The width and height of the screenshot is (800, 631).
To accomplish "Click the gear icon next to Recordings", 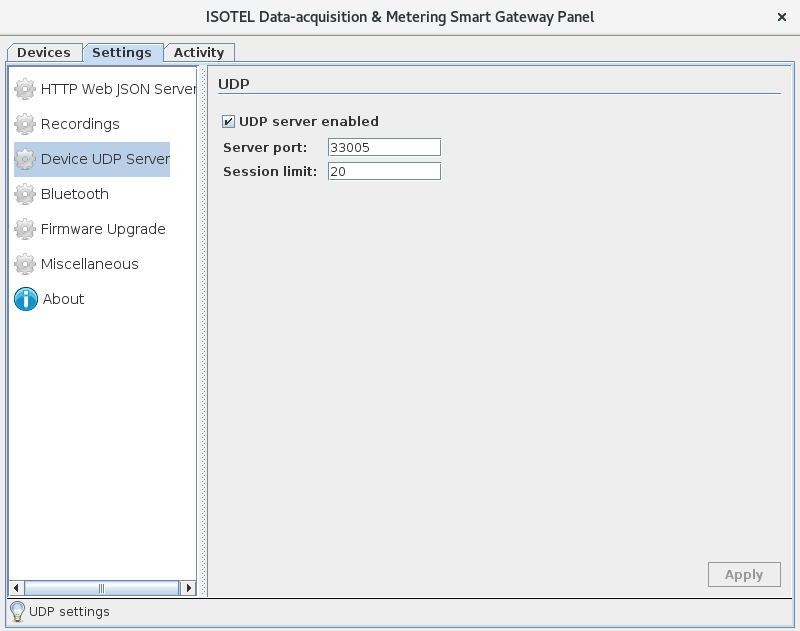I will click(25, 124).
